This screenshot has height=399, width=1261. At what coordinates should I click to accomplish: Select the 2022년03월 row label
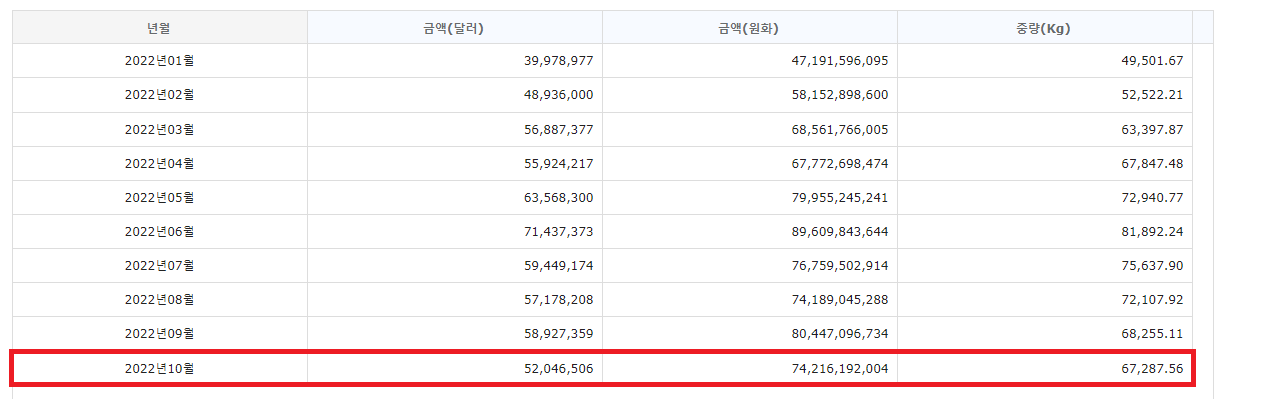(159, 129)
